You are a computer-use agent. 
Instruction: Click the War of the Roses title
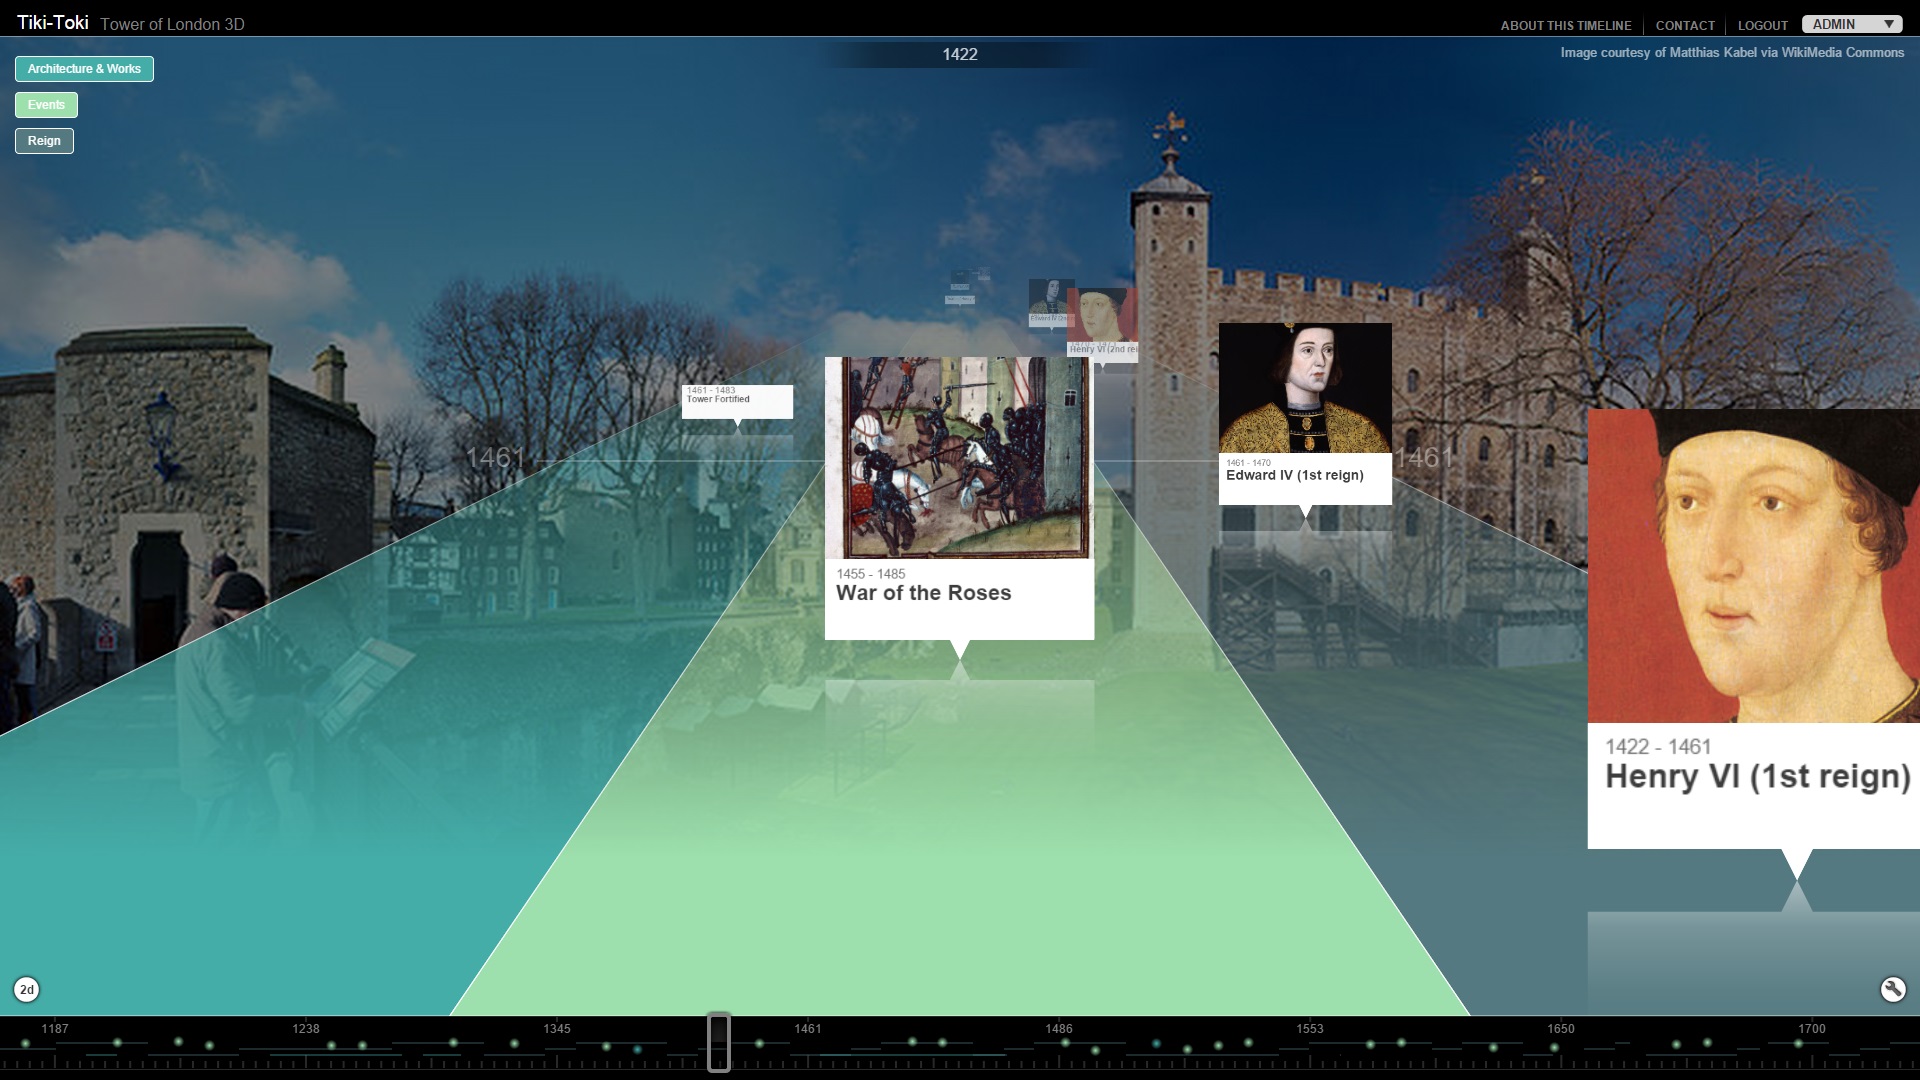coord(923,593)
